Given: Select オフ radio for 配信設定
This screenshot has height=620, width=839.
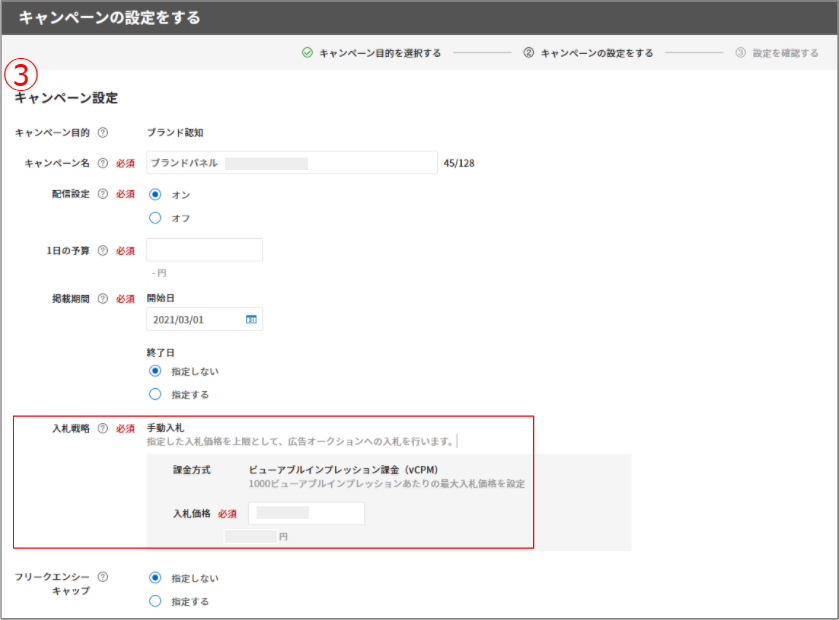Looking at the screenshot, I should click(x=155, y=218).
